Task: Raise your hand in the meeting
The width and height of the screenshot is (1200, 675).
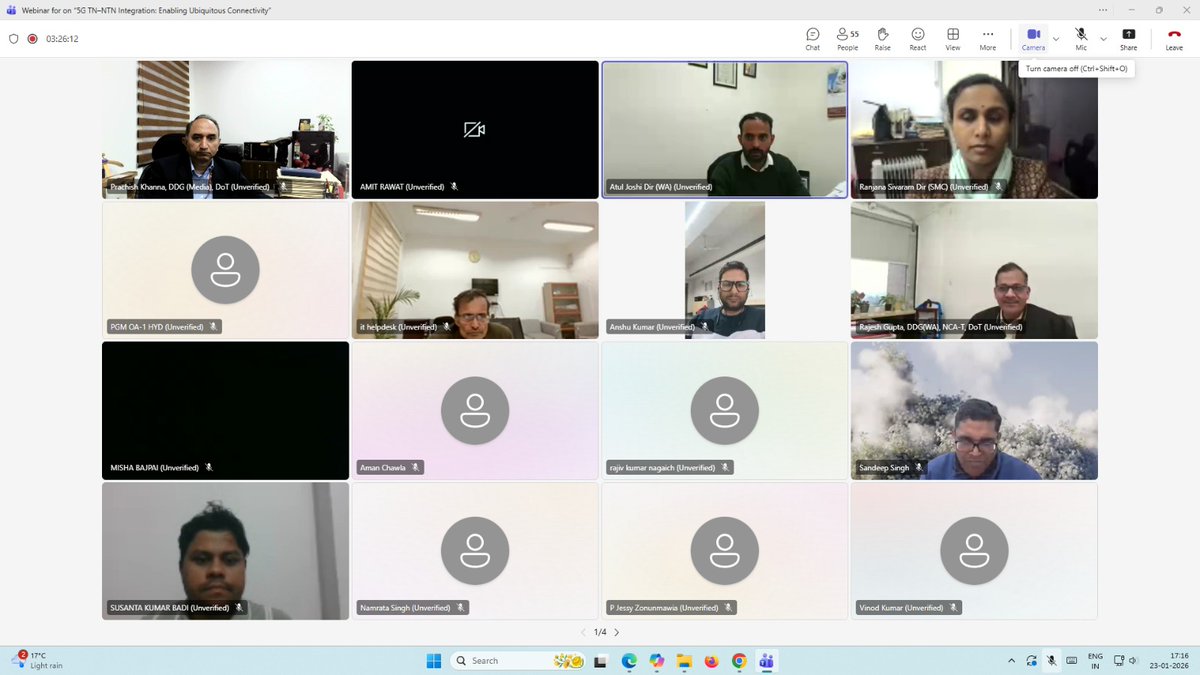Action: 882,38
